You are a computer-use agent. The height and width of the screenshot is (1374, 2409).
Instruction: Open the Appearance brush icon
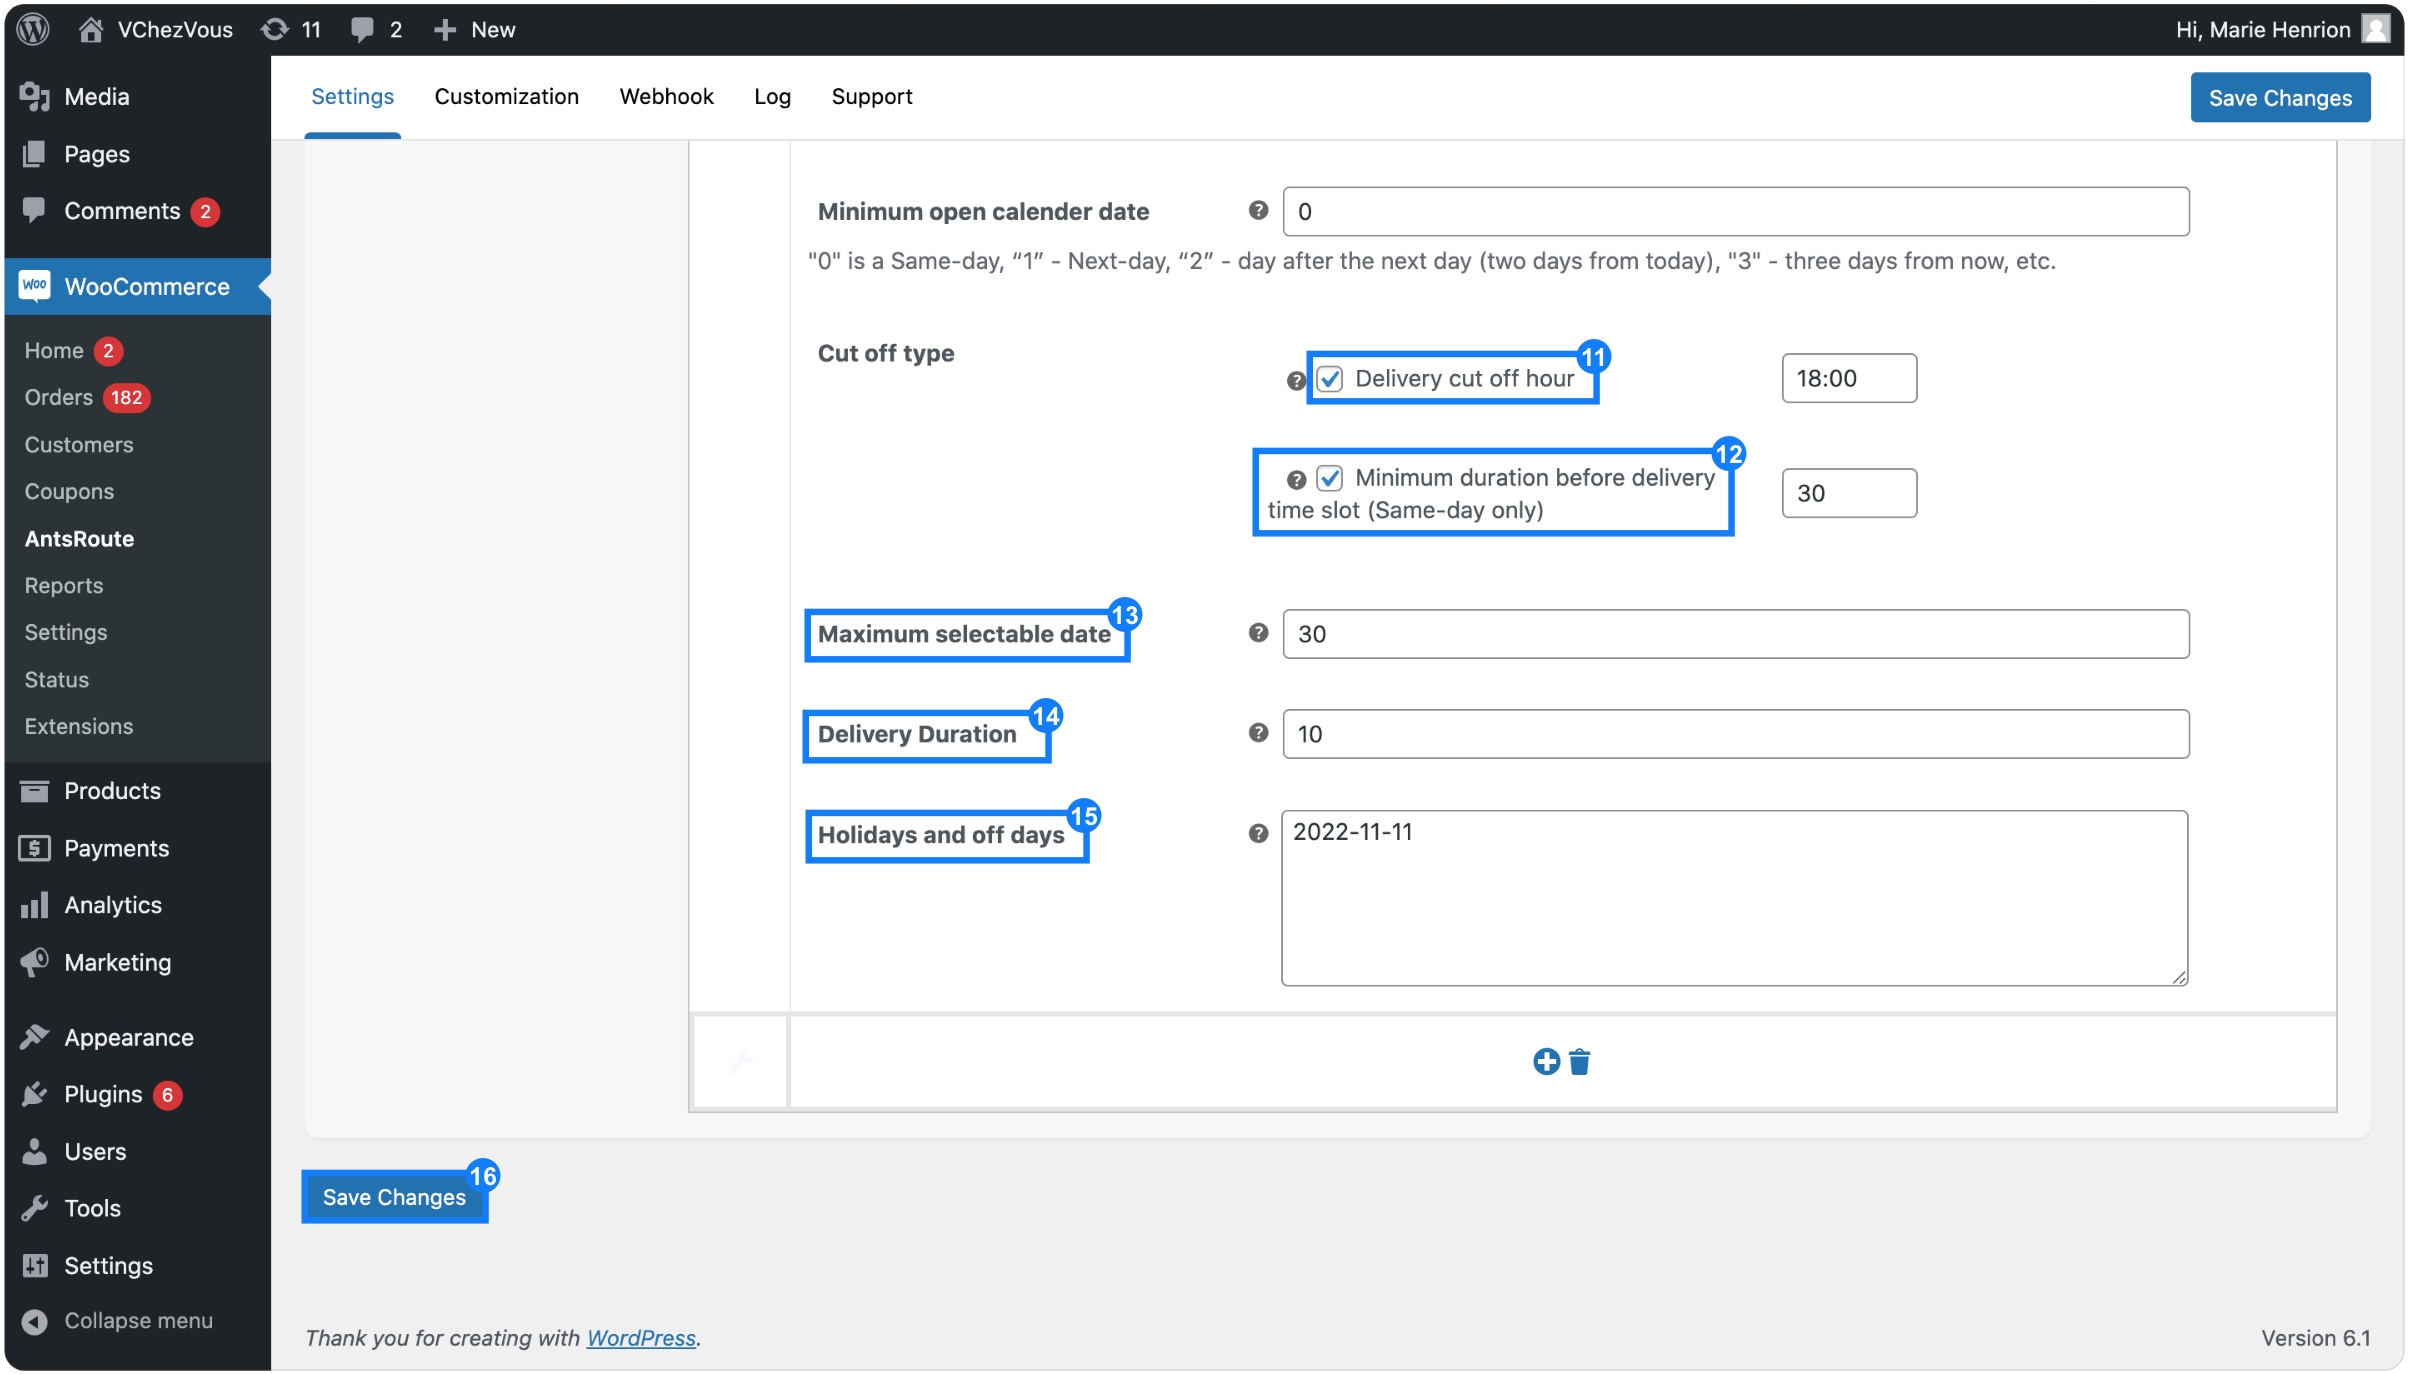pyautogui.click(x=34, y=1037)
